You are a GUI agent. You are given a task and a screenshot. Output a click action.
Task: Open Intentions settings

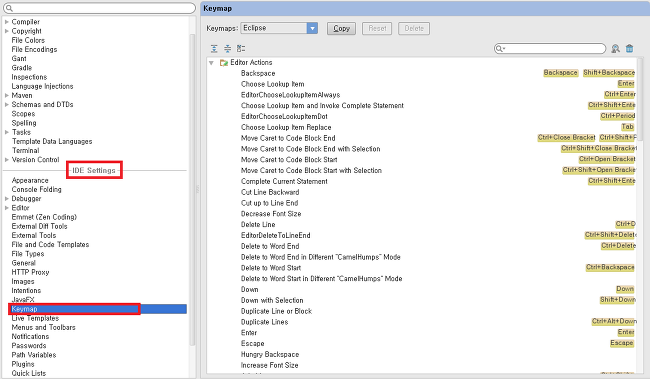26,291
